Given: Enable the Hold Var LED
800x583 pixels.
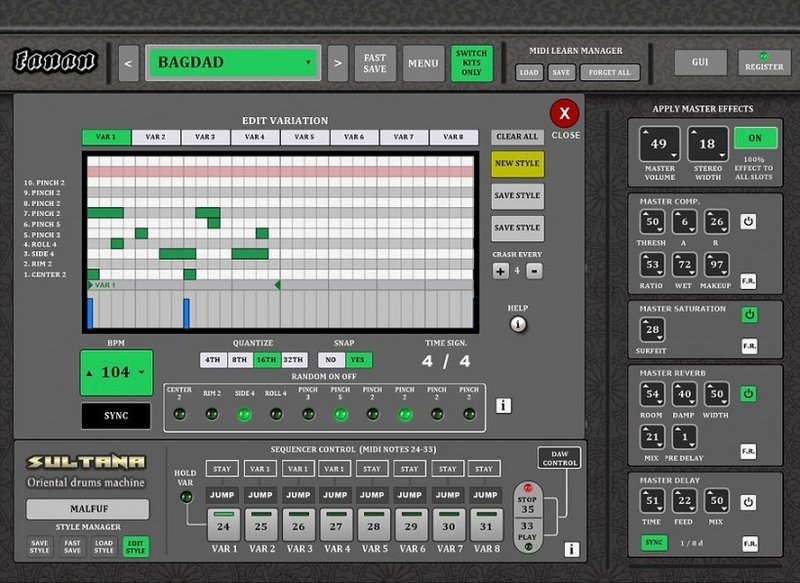Looking at the screenshot, I should pyautogui.click(x=186, y=496).
